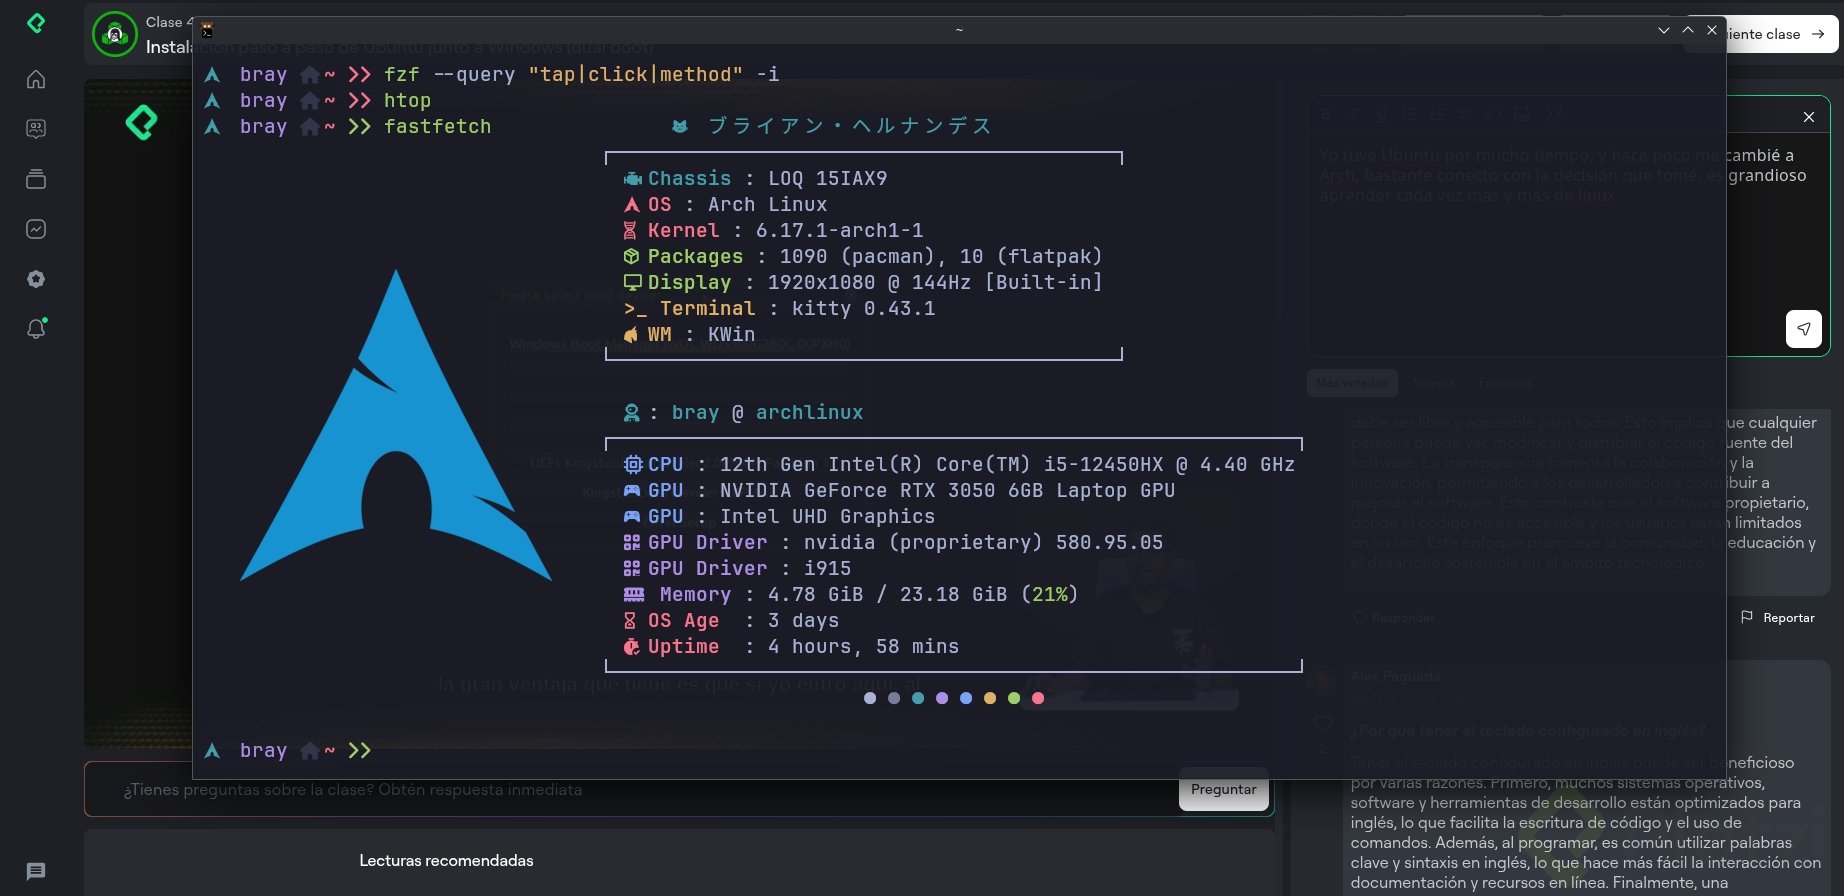The width and height of the screenshot is (1844, 896).
Task: Click the 'LOQ 15IAX9' chassis value
Action: [828, 179]
